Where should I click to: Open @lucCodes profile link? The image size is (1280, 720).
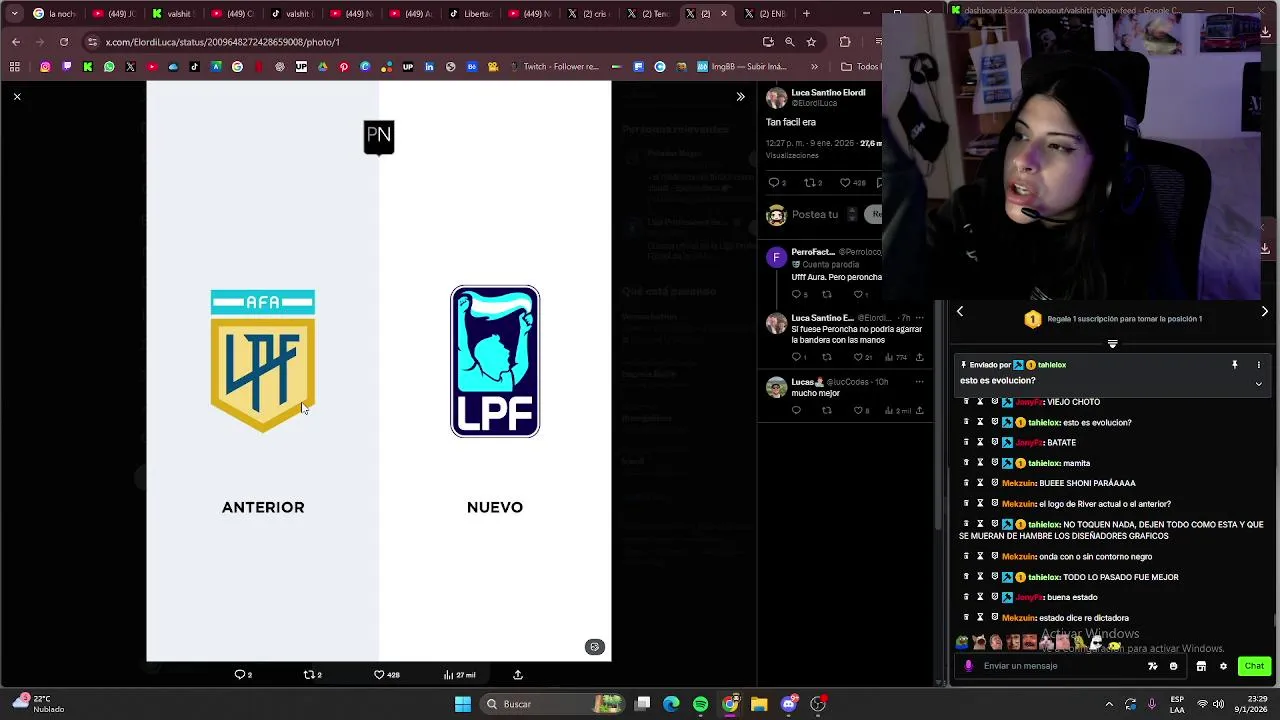tap(847, 382)
